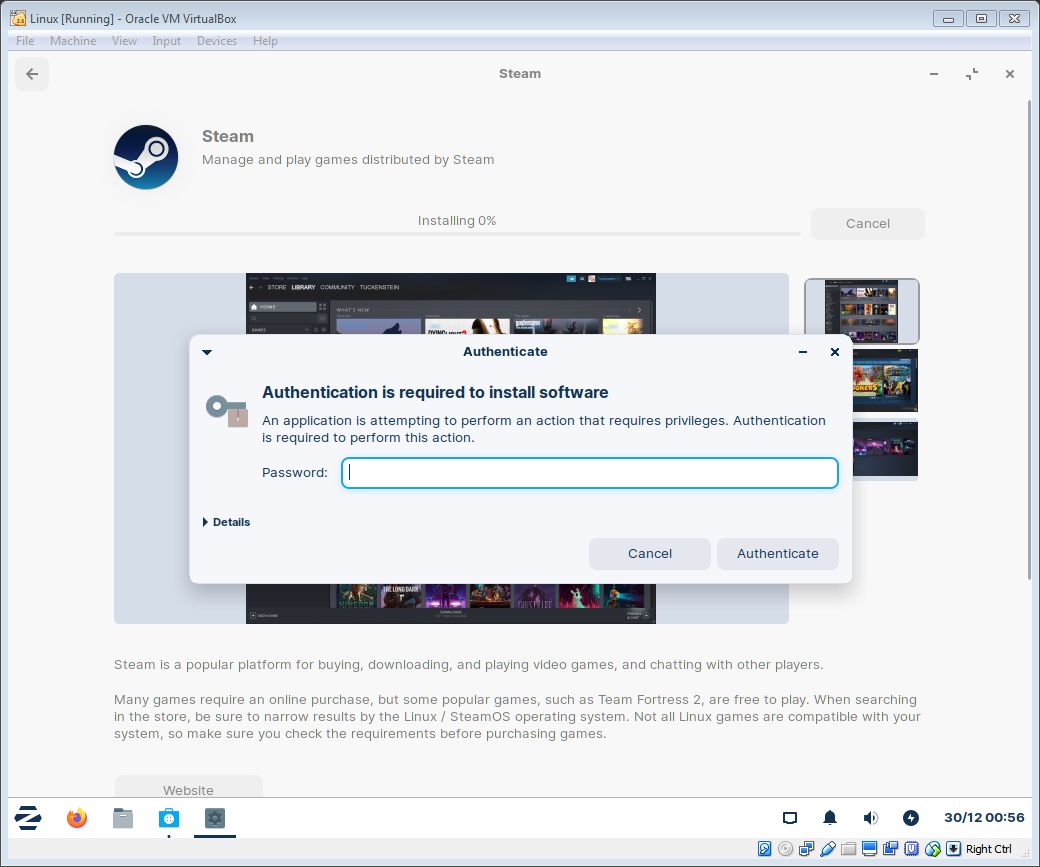Open Software store from taskbar
The image size is (1040, 867).
coord(169,817)
